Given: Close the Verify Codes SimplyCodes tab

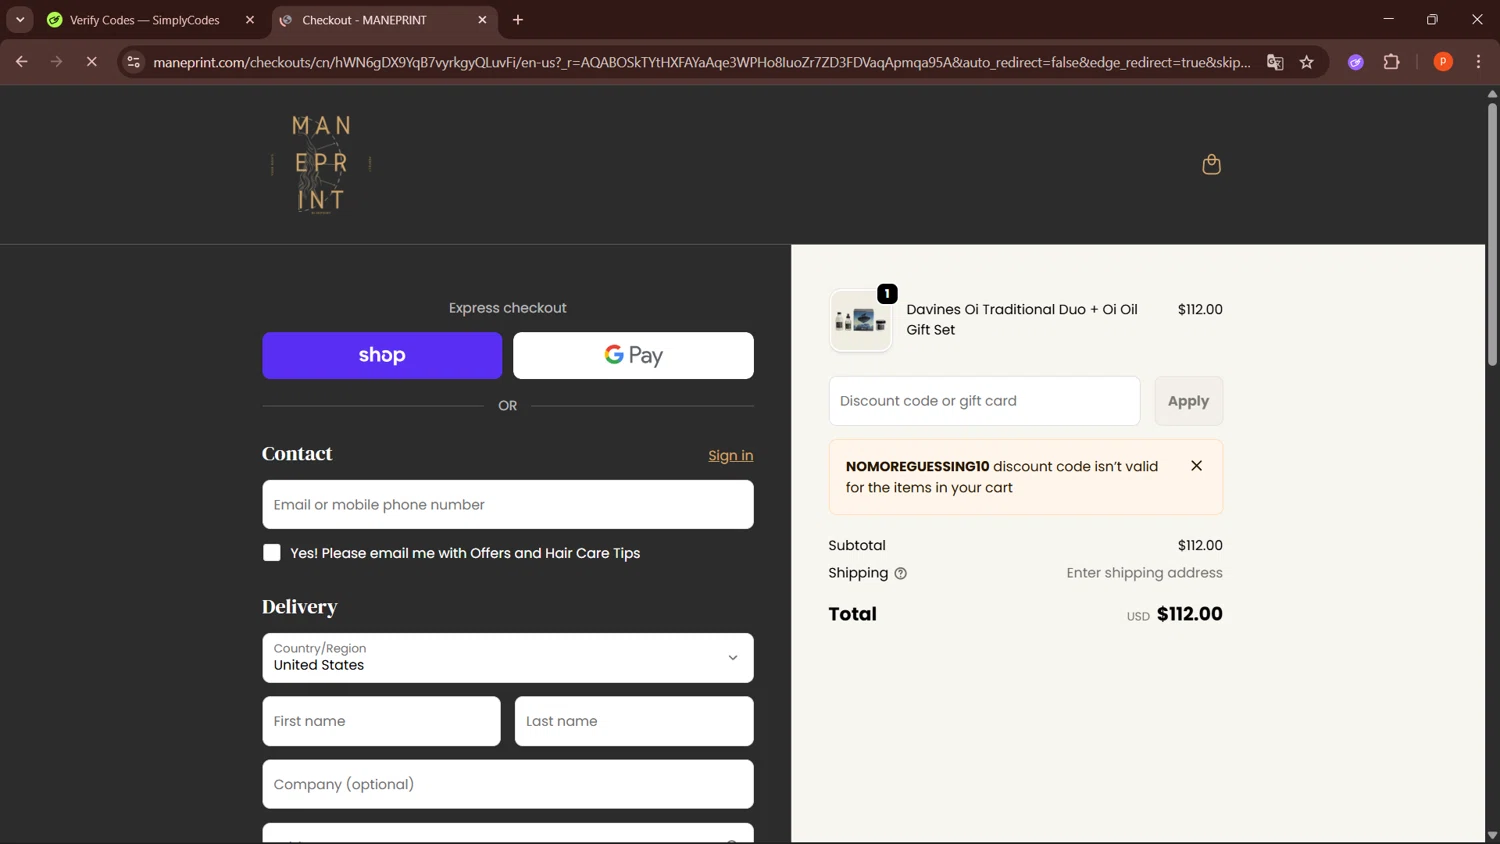Looking at the screenshot, I should (250, 20).
